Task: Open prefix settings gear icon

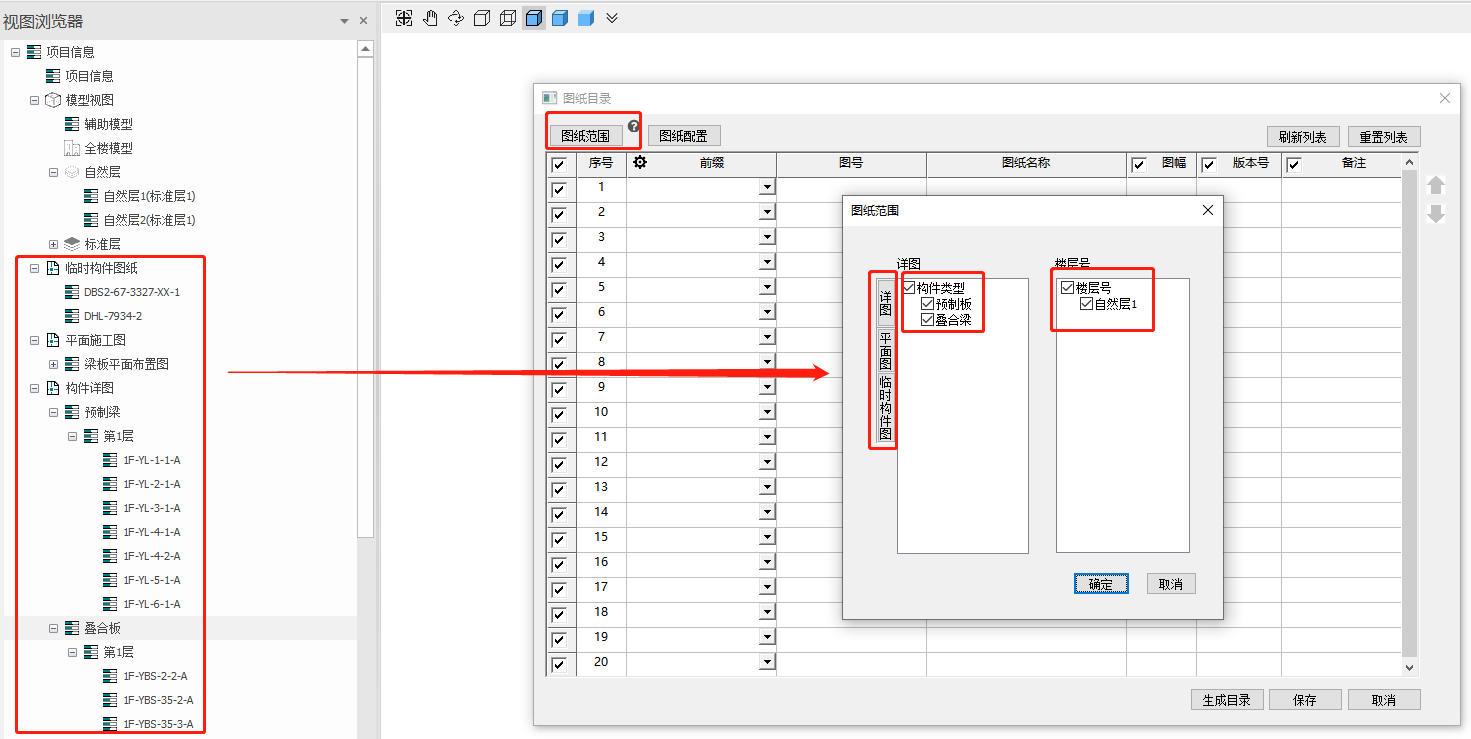Action: pyautogui.click(x=640, y=163)
